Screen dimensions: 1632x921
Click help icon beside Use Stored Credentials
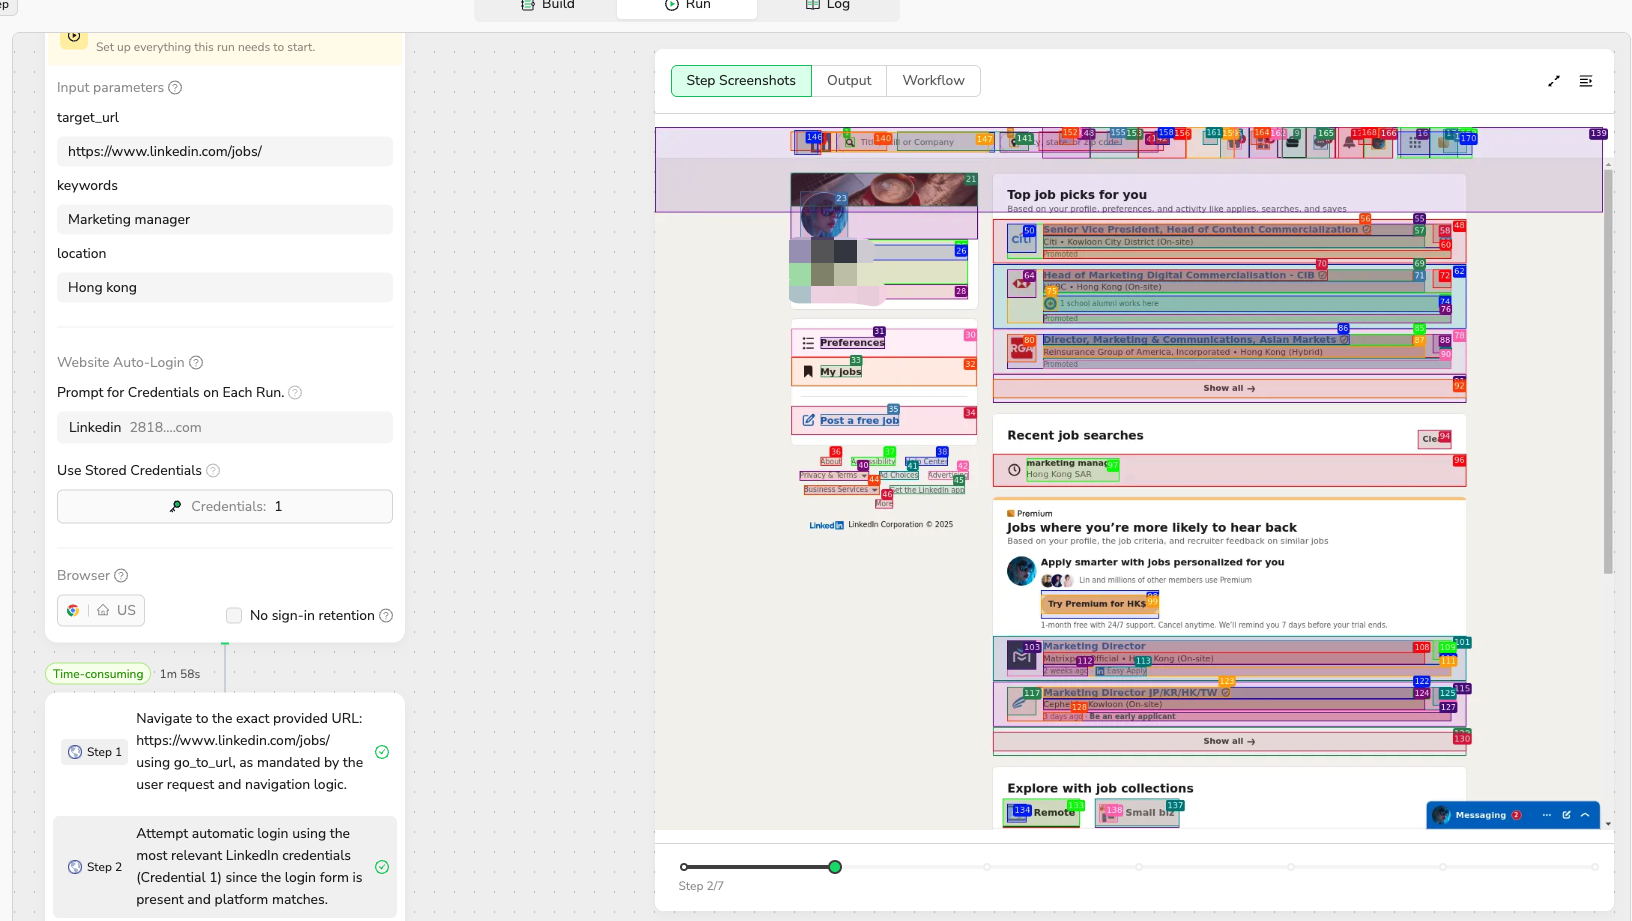213,471
